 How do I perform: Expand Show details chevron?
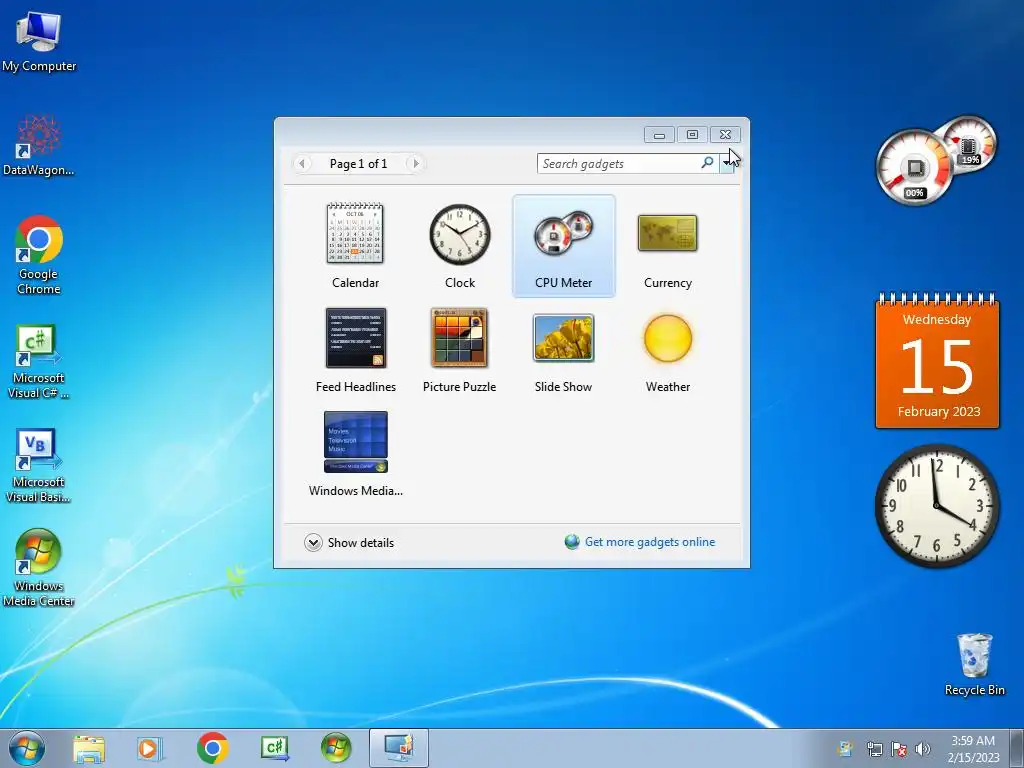[313, 543]
